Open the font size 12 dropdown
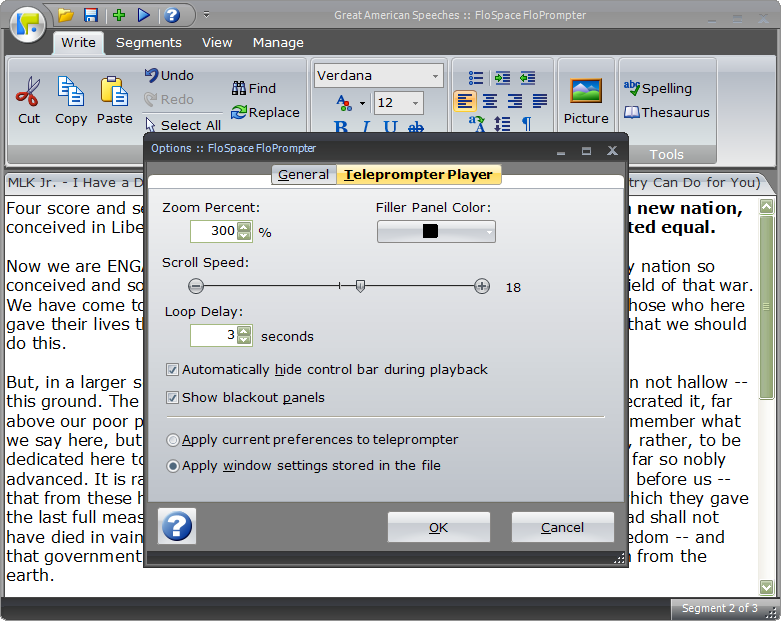 (415, 103)
